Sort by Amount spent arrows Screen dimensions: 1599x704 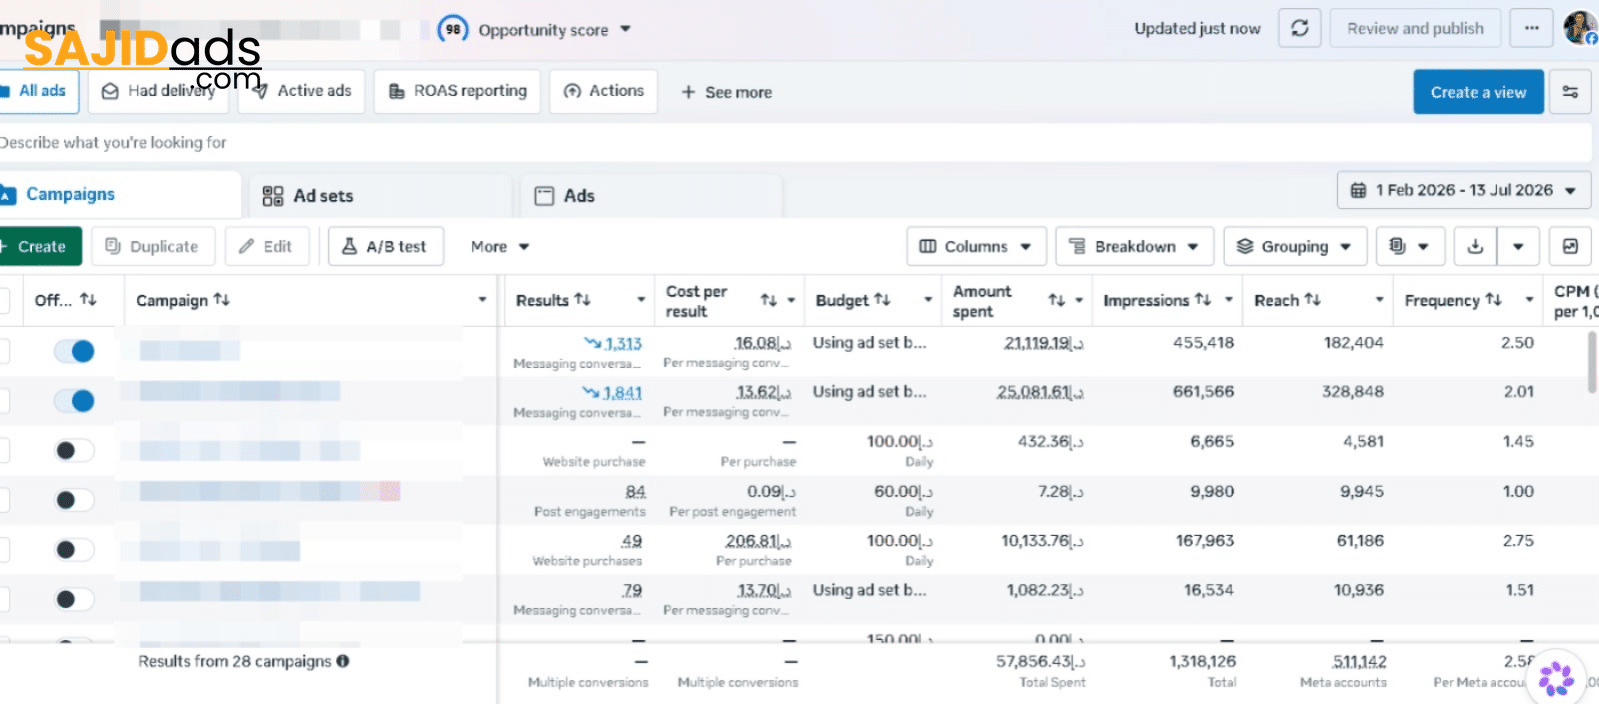[x=1056, y=300]
